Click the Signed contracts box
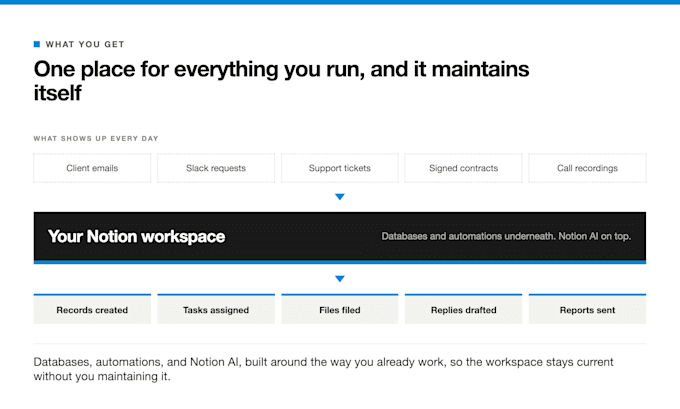The width and height of the screenshot is (680, 409). click(464, 168)
